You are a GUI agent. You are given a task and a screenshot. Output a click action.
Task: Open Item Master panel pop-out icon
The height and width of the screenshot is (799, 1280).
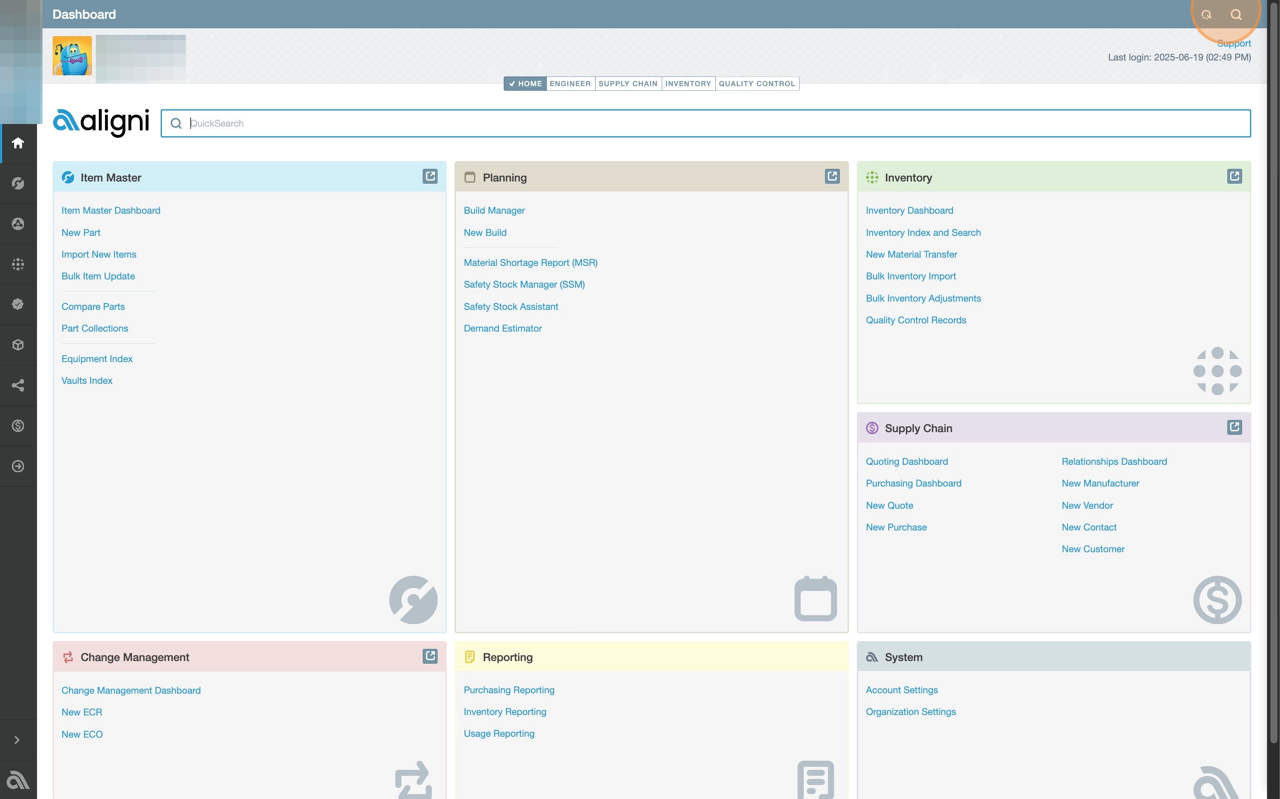coord(430,177)
